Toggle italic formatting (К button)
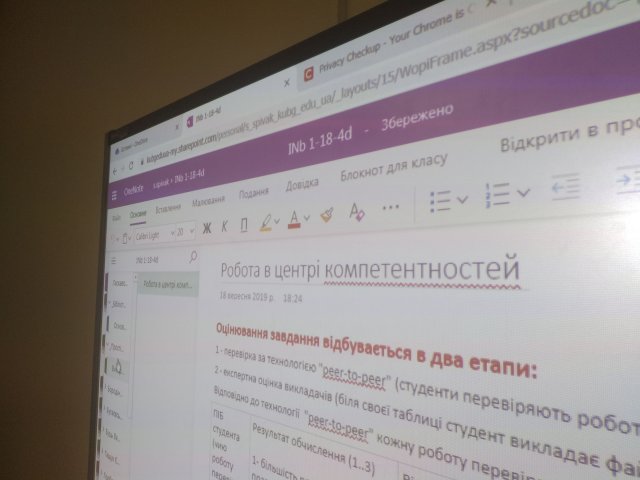The width and height of the screenshot is (640, 480). [225, 225]
